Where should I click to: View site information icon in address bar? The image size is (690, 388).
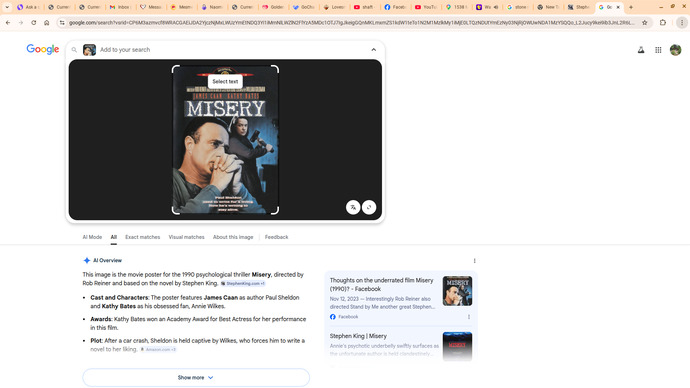click(62, 22)
